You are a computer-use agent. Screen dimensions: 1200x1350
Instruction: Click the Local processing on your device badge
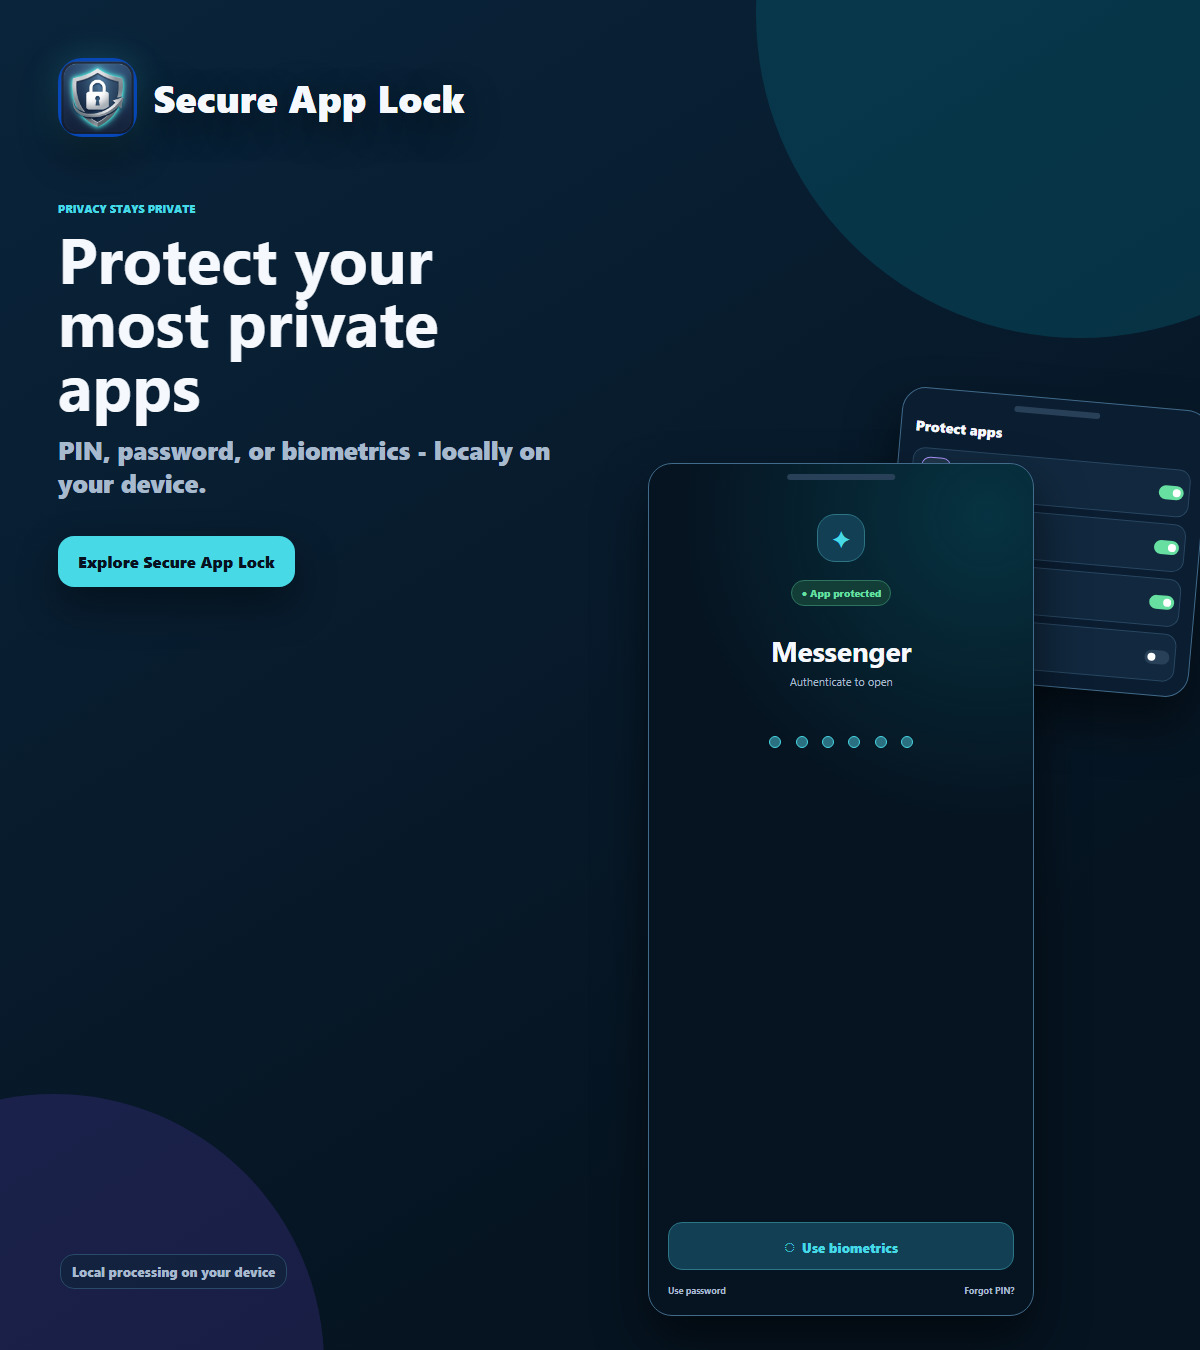click(173, 1272)
